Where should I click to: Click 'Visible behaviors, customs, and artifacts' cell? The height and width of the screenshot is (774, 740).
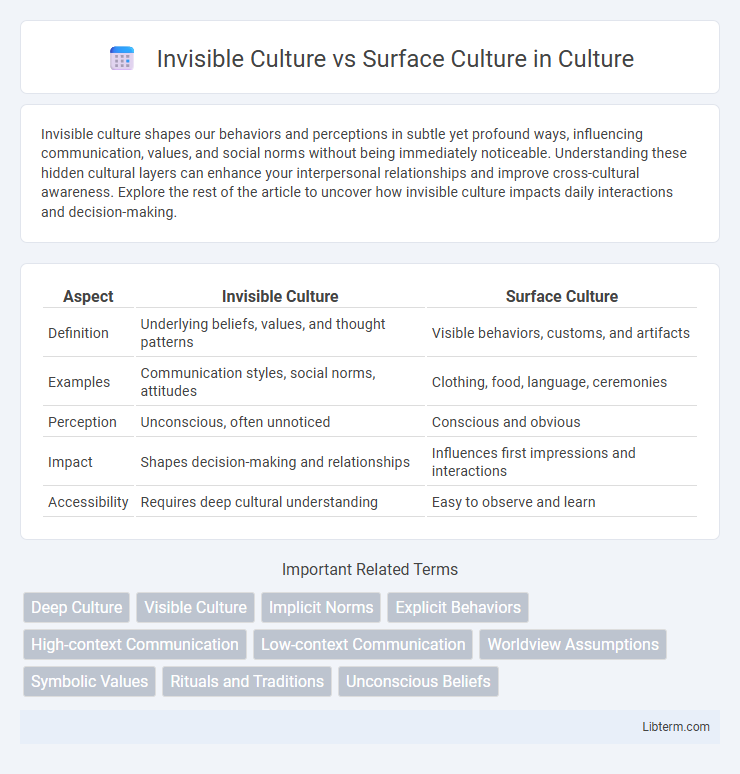click(x=562, y=333)
